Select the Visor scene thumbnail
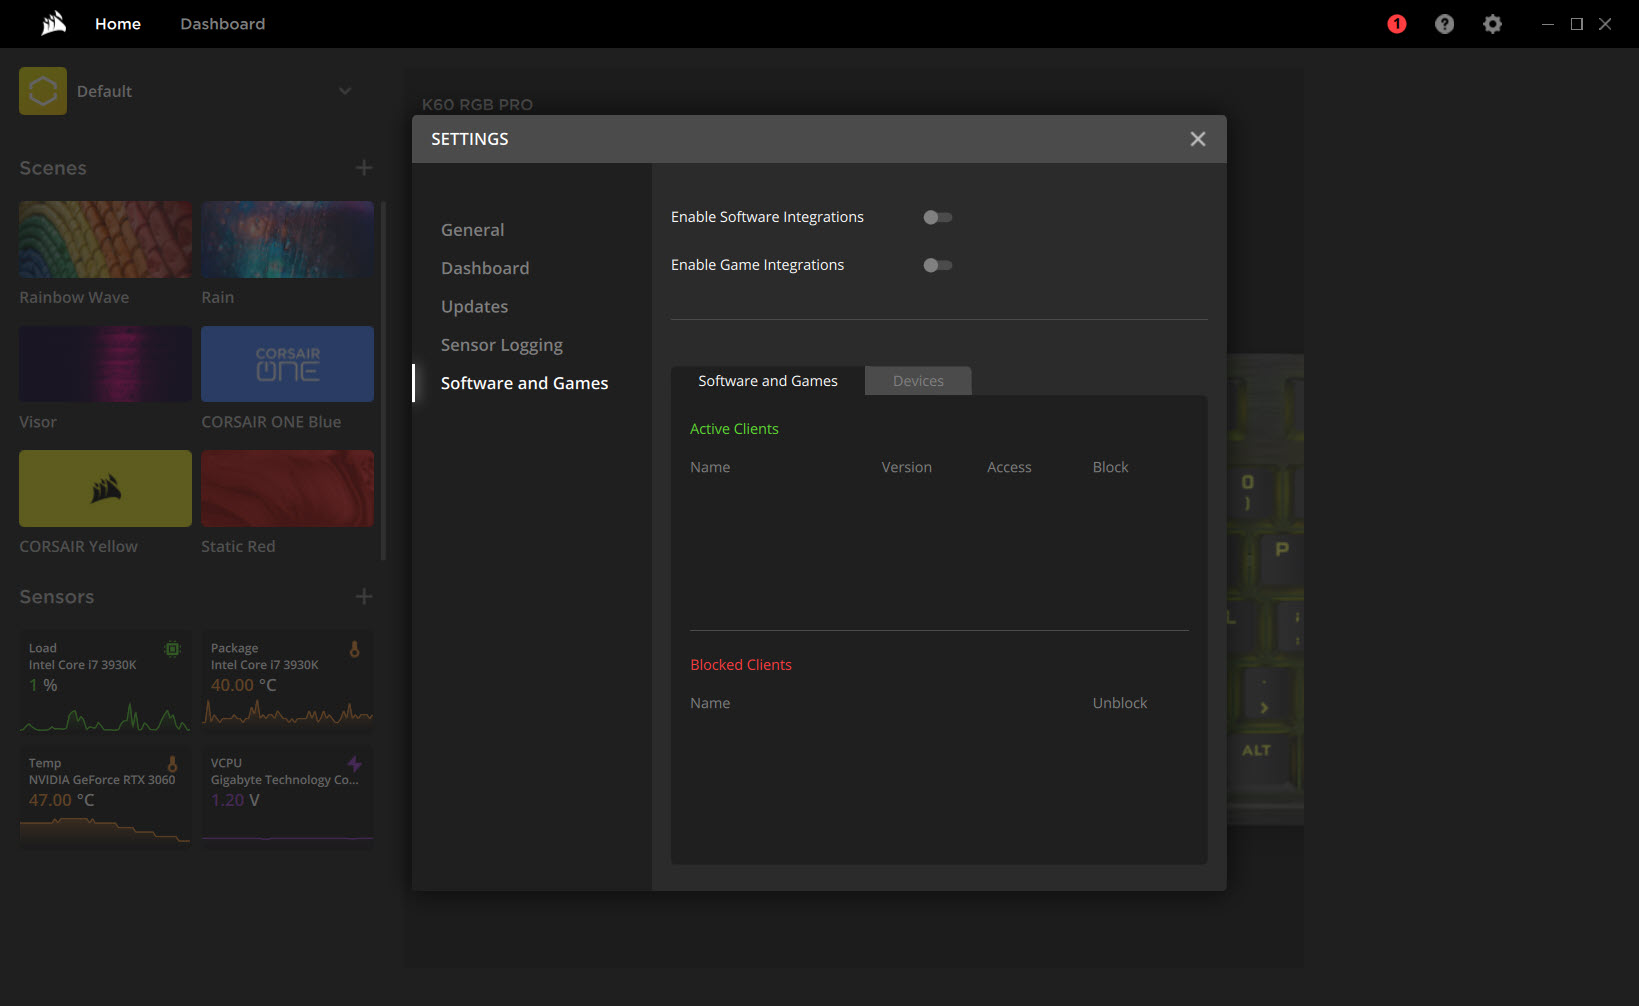Viewport: 1639px width, 1006px height. click(x=105, y=364)
